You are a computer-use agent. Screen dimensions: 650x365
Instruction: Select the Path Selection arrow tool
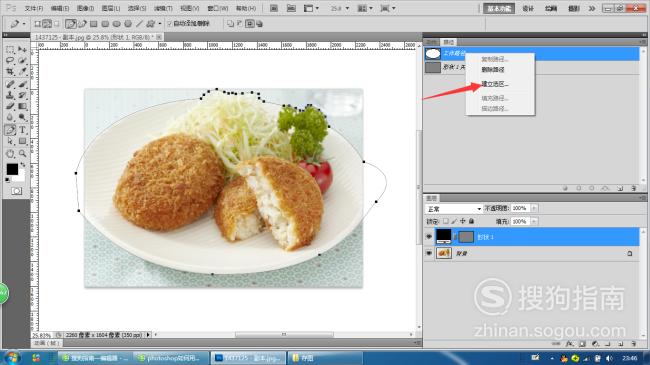pyautogui.click(x=10, y=141)
